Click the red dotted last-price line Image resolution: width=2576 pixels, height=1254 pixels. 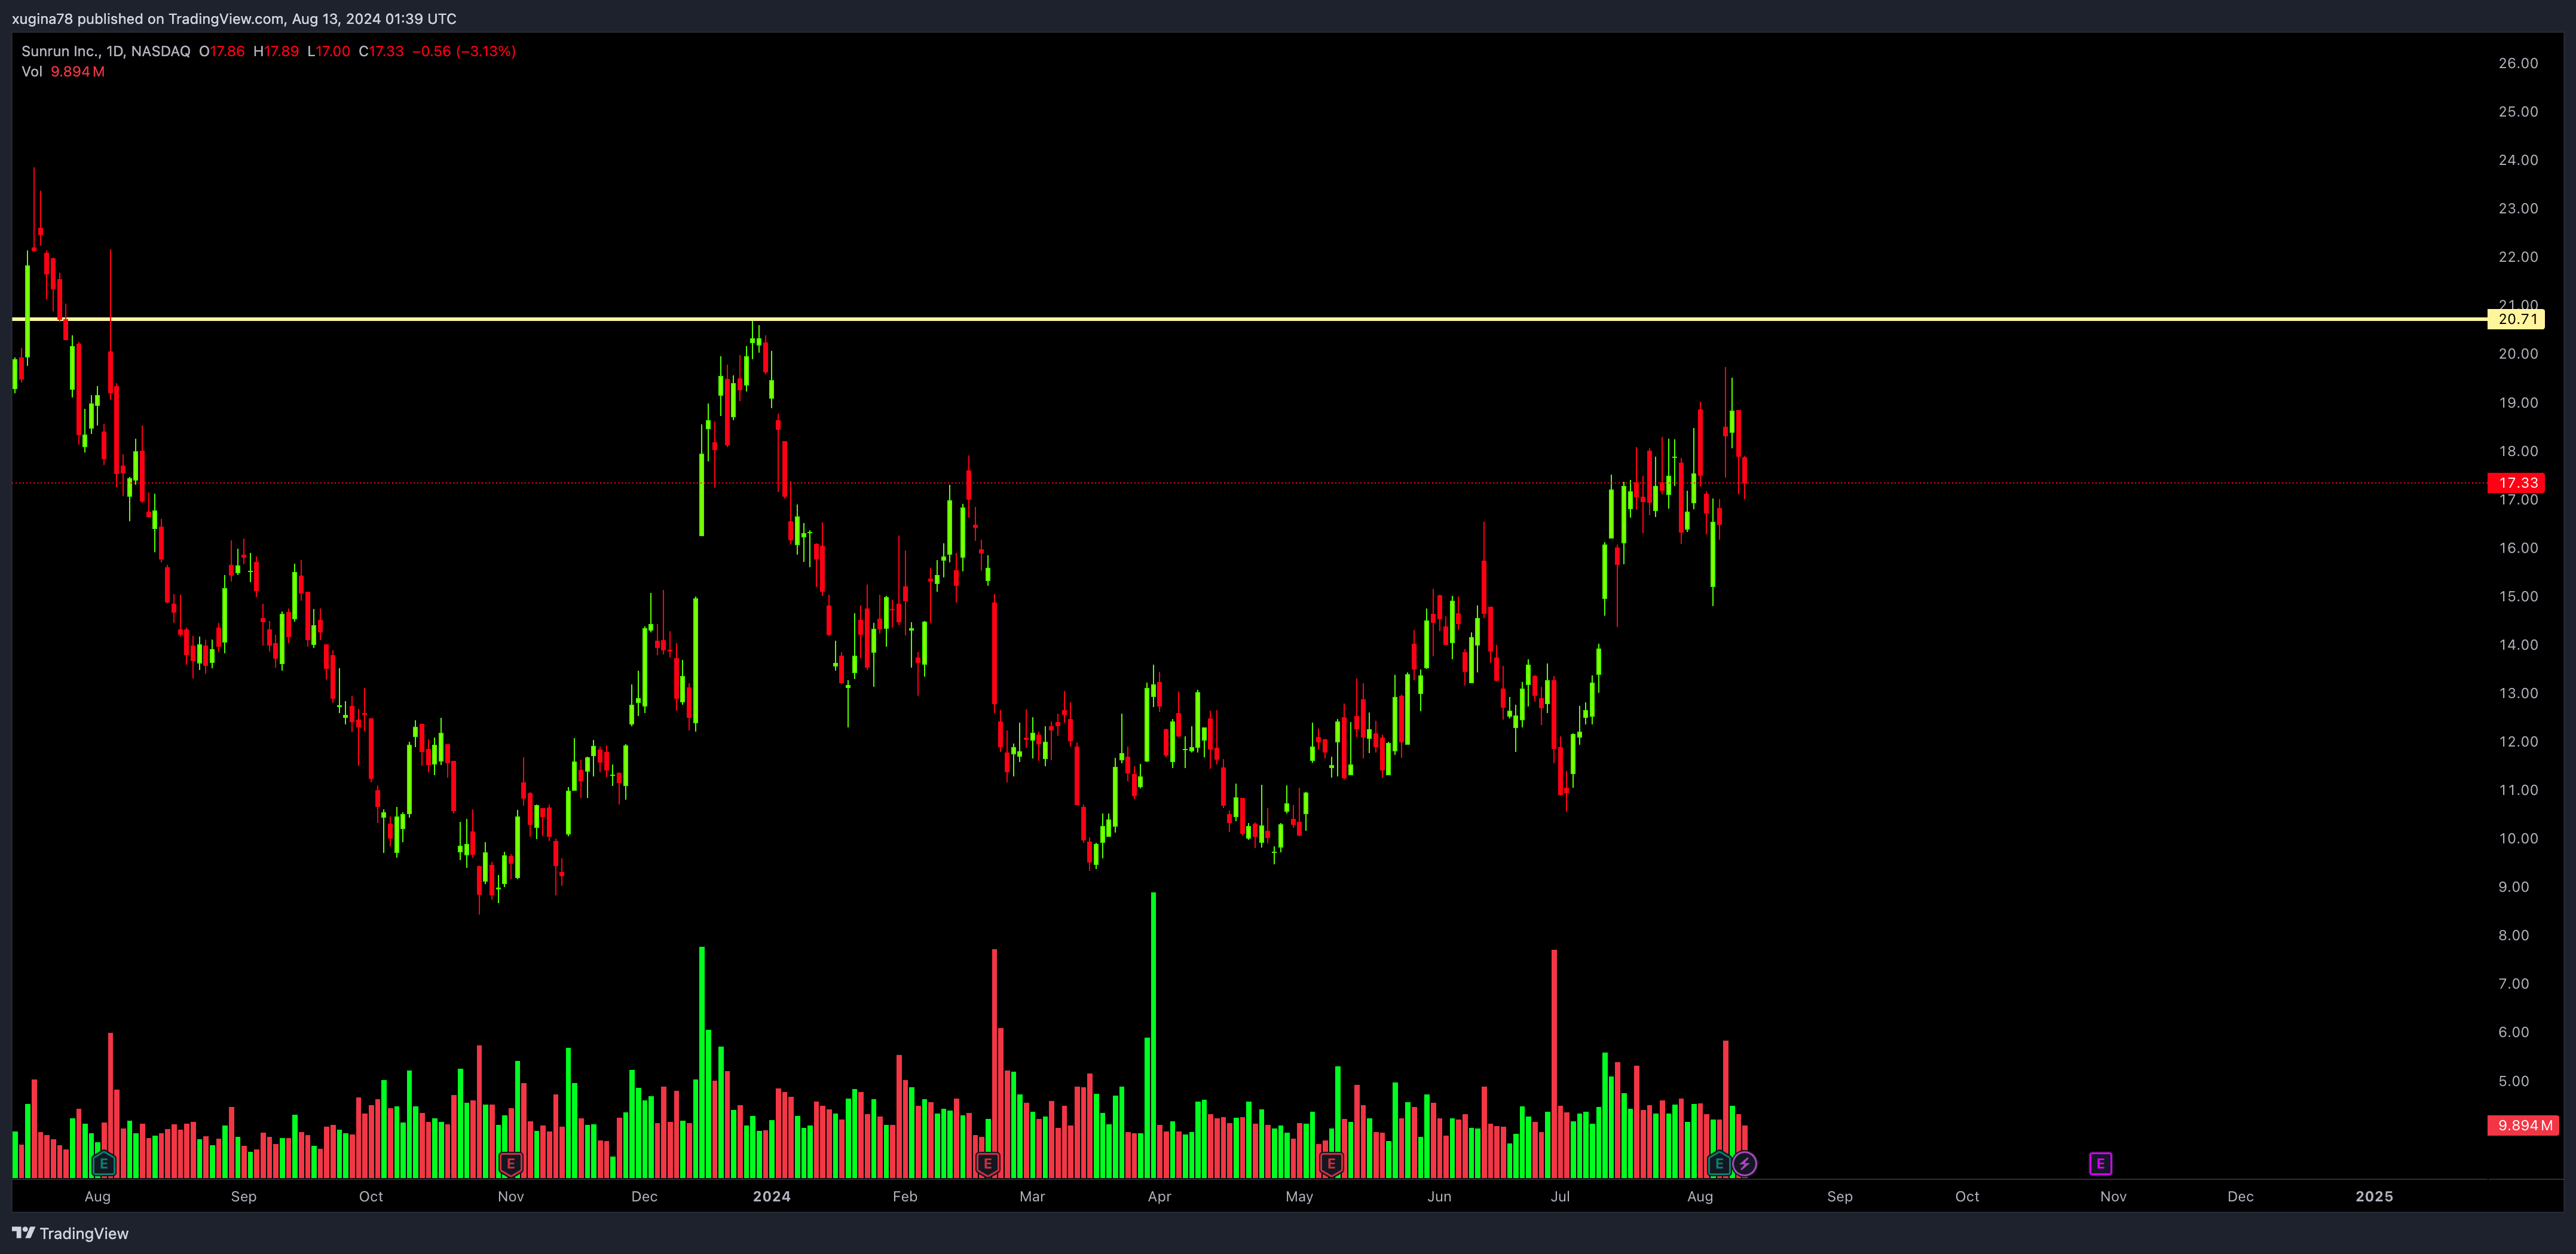tap(1249, 483)
